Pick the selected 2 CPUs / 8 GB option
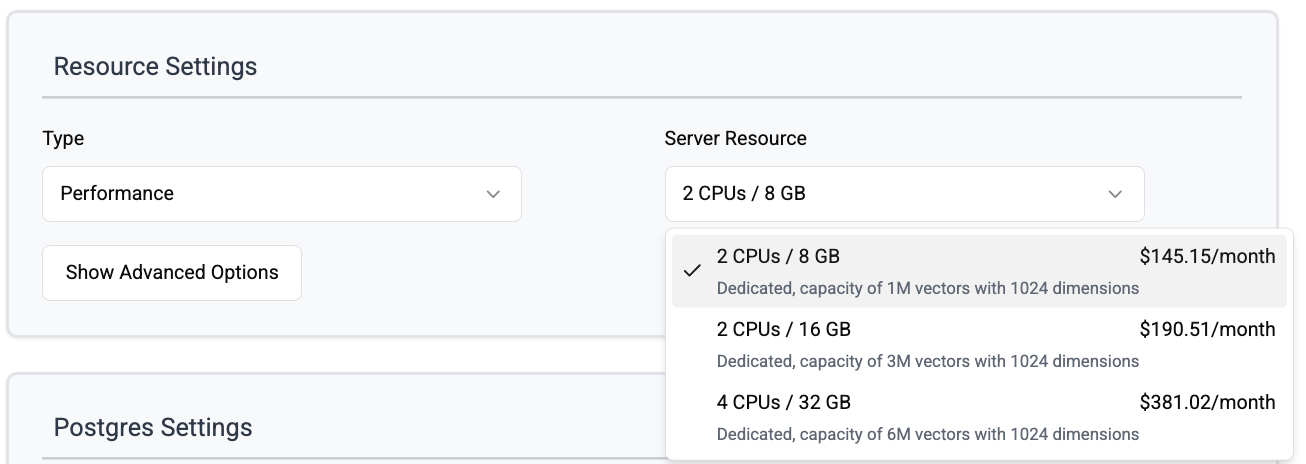The image size is (1306, 464). coord(778,257)
